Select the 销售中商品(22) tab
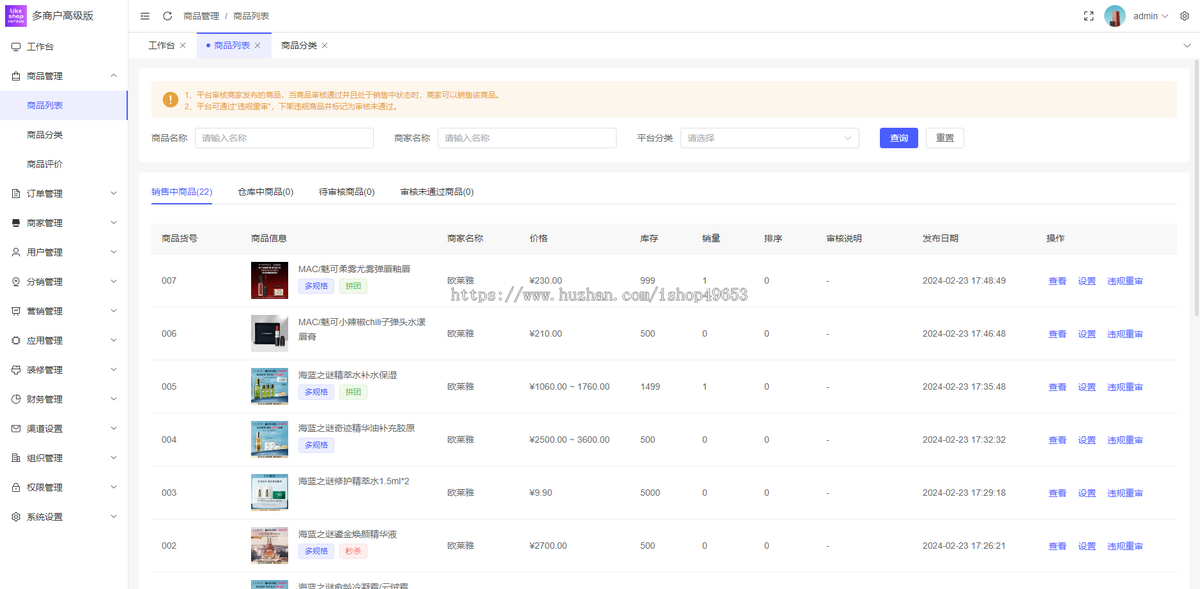Screen dimensions: 1200x589 coord(182,191)
